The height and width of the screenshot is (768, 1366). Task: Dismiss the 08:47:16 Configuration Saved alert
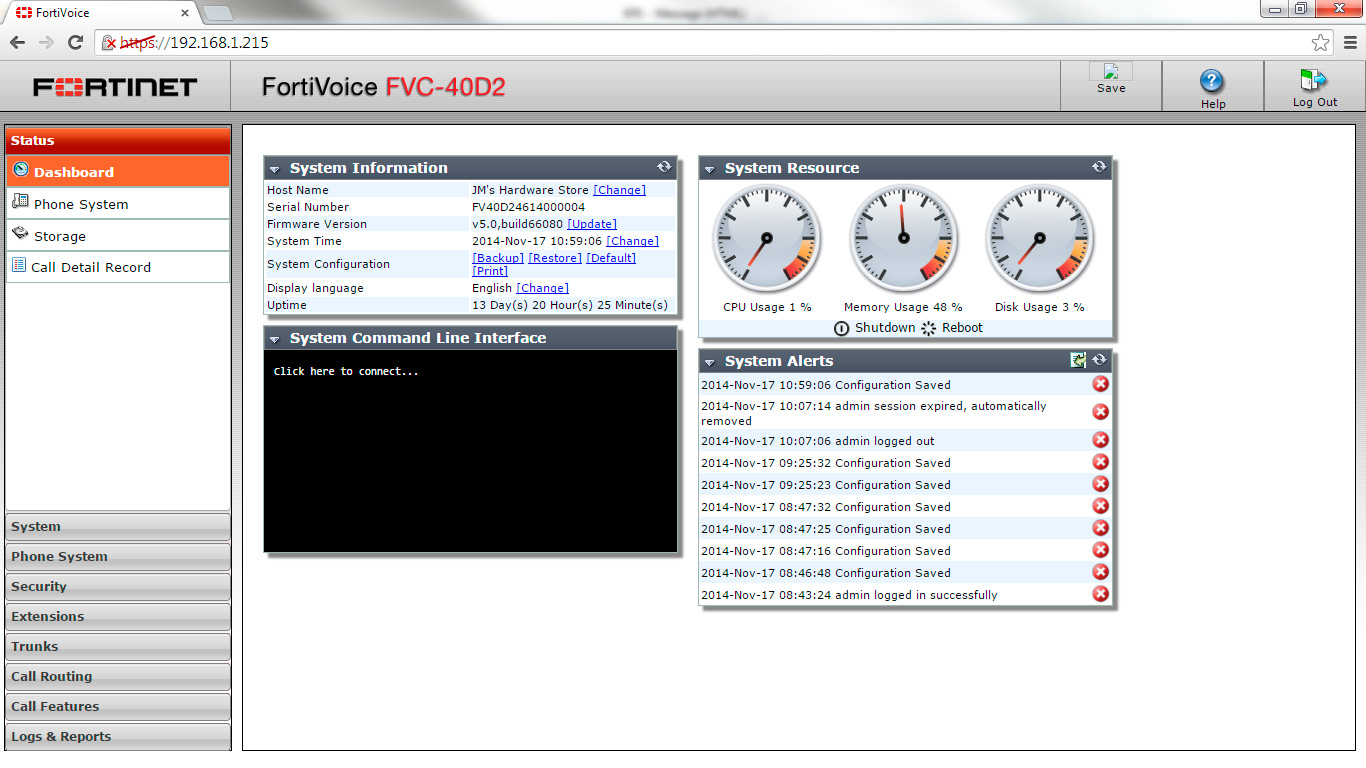[1100, 550]
